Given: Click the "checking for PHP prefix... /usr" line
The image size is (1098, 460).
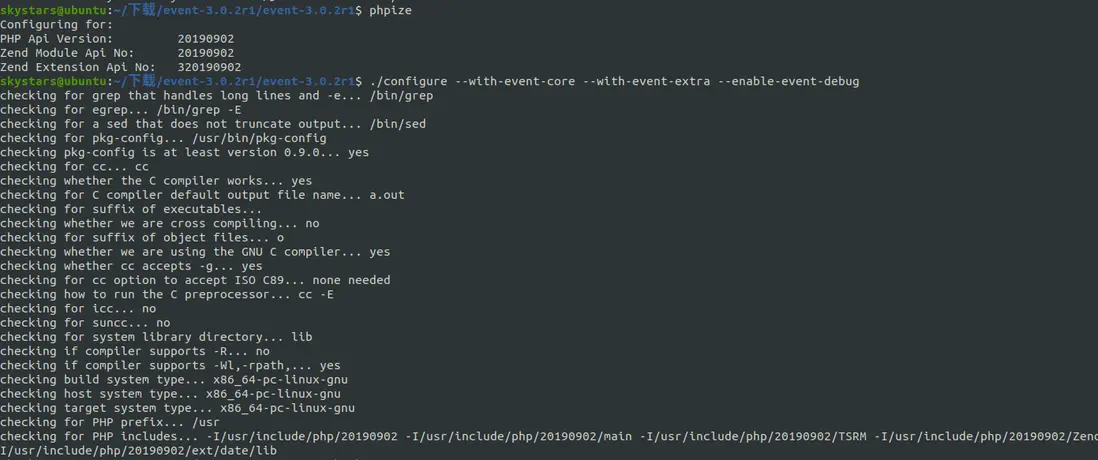Looking at the screenshot, I should pos(110,422).
